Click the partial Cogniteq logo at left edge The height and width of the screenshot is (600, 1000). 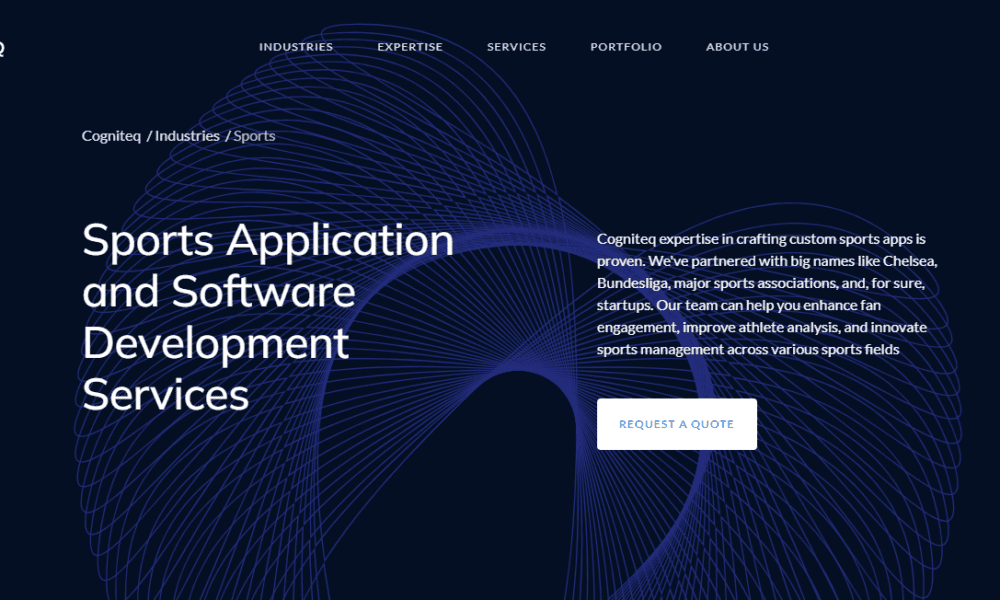pos(2,47)
